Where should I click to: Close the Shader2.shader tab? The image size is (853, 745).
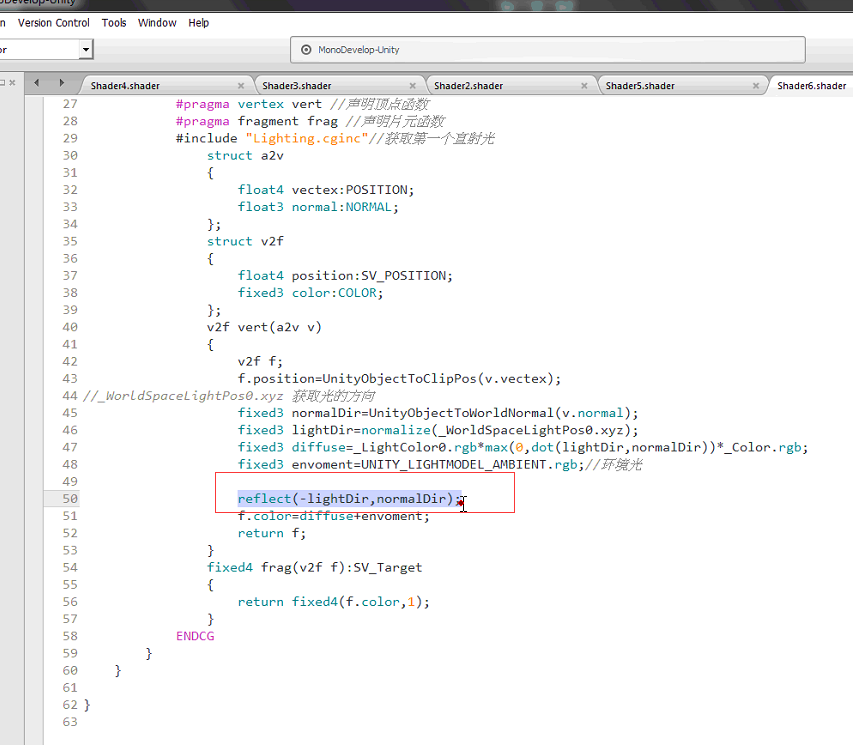click(584, 85)
